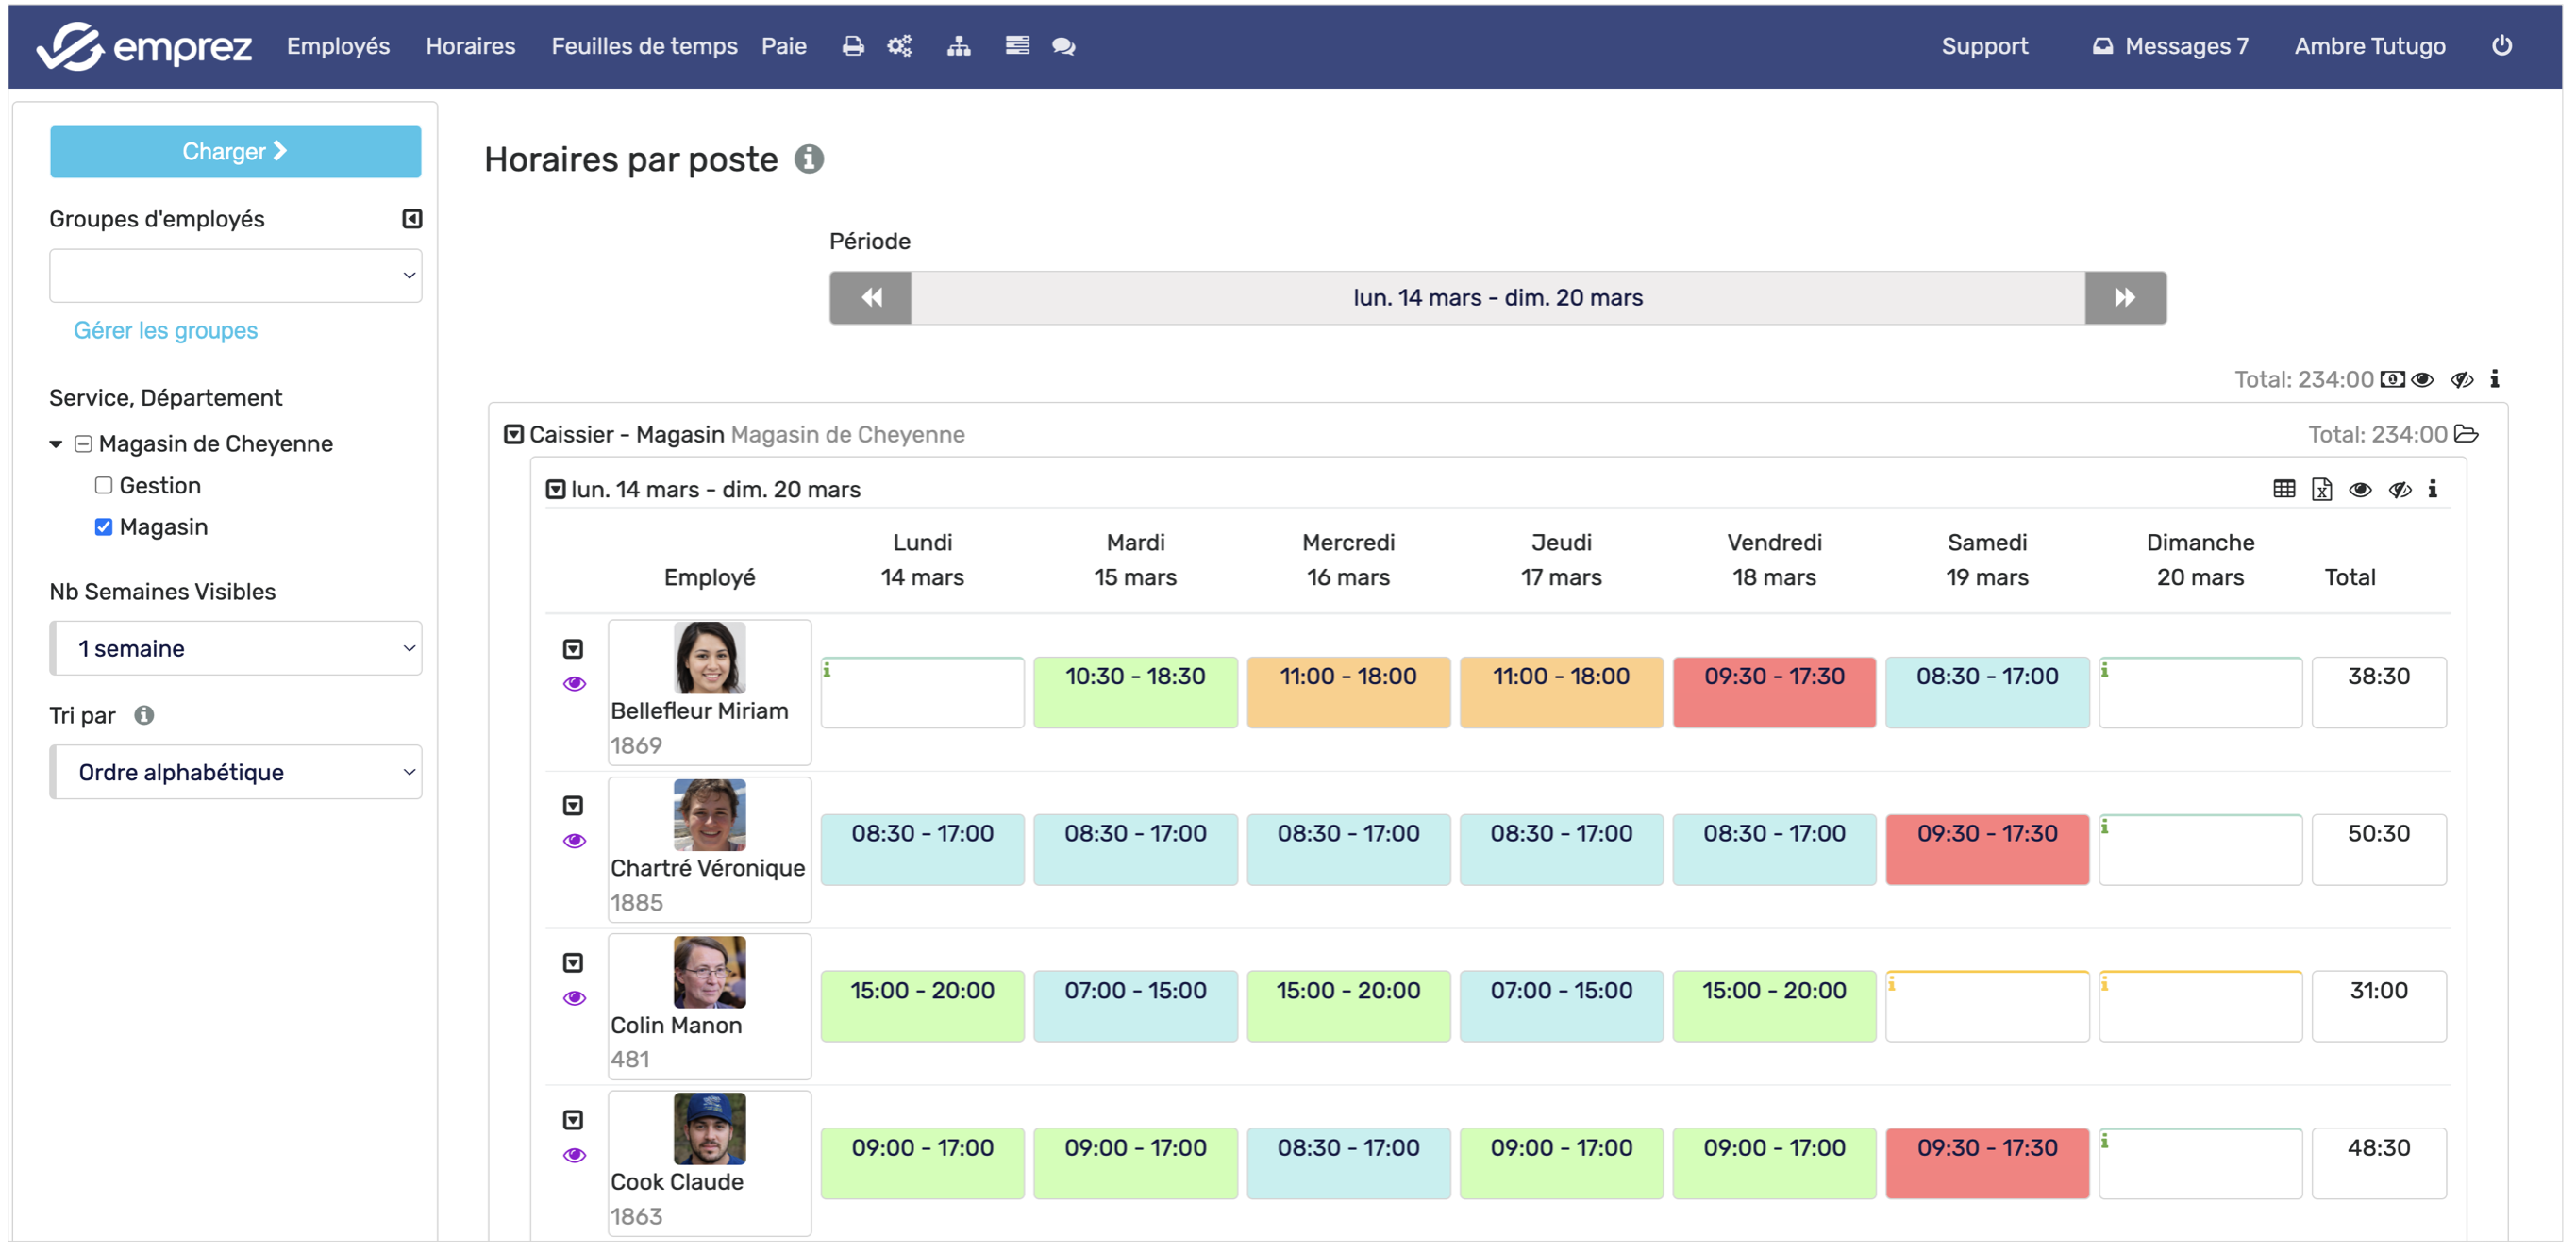Click the table grid view icon

click(x=2283, y=489)
